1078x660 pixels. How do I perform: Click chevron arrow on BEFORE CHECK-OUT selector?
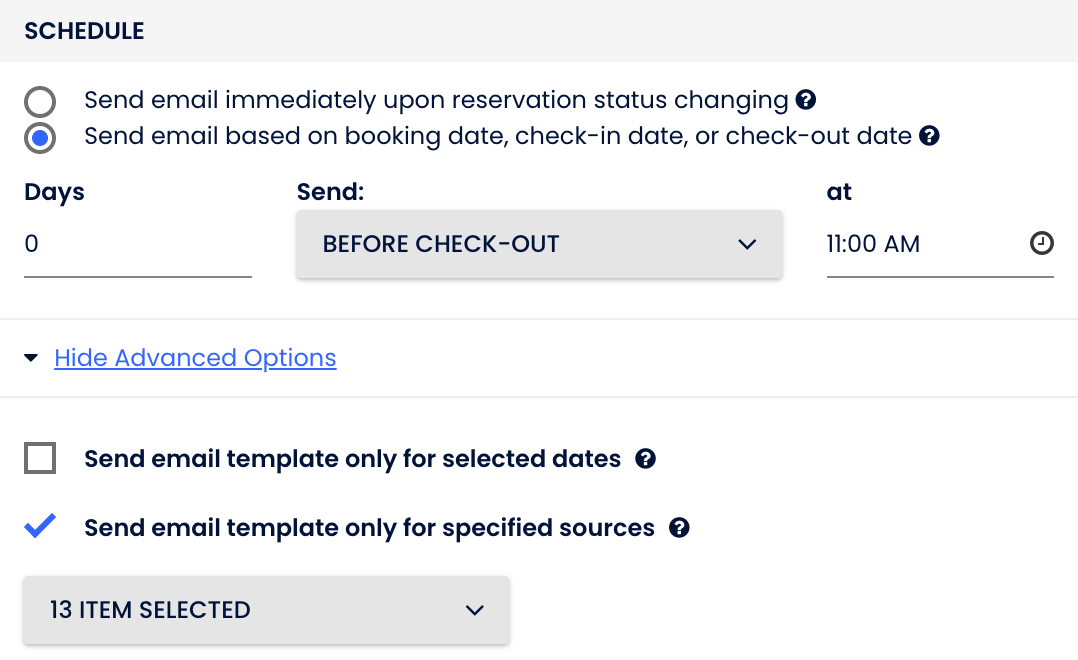[x=747, y=244]
